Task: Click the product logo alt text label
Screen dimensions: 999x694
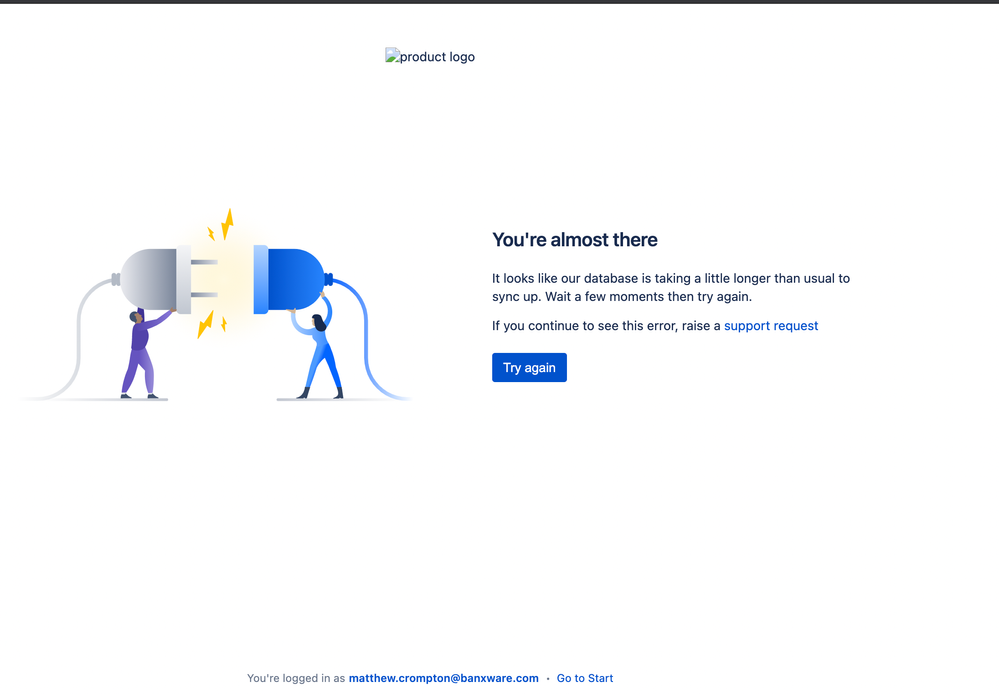Action: click(436, 56)
